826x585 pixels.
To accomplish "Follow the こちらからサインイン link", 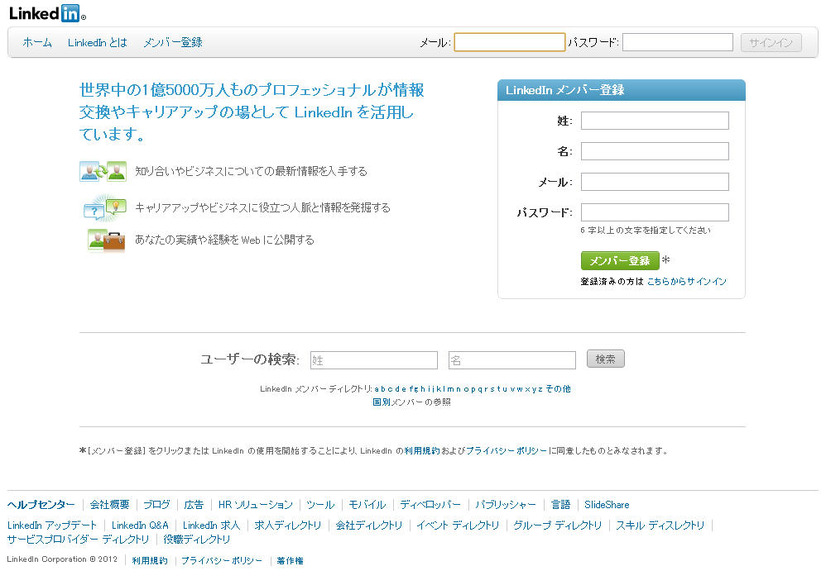I will coord(686,282).
